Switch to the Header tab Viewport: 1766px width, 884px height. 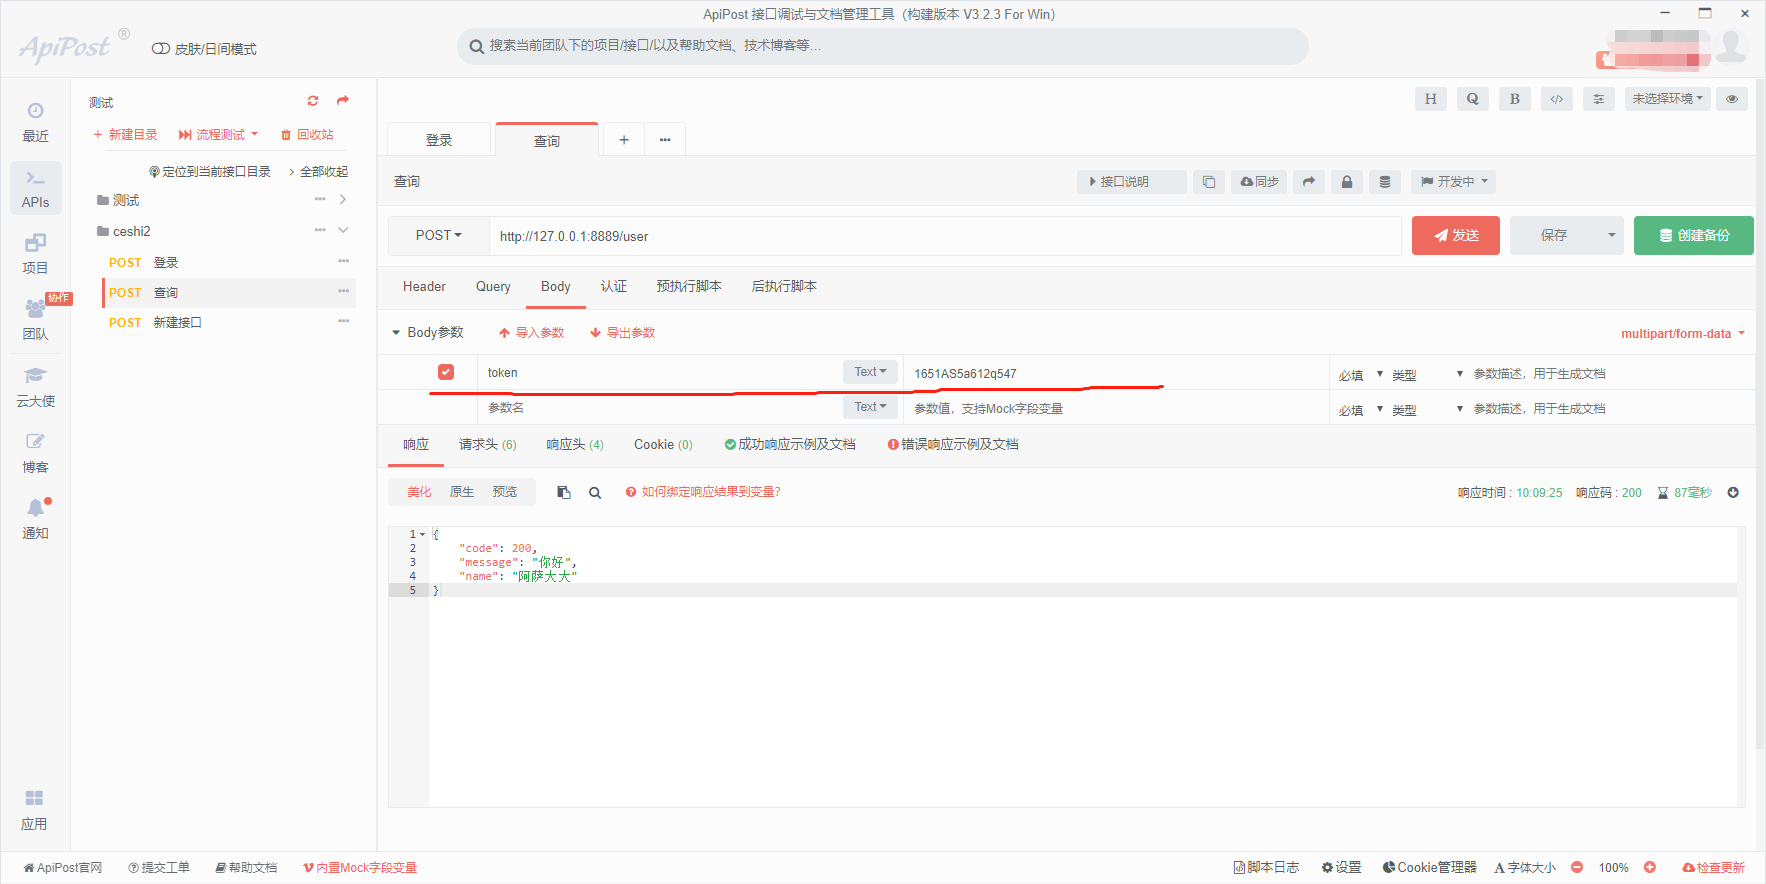pos(424,287)
